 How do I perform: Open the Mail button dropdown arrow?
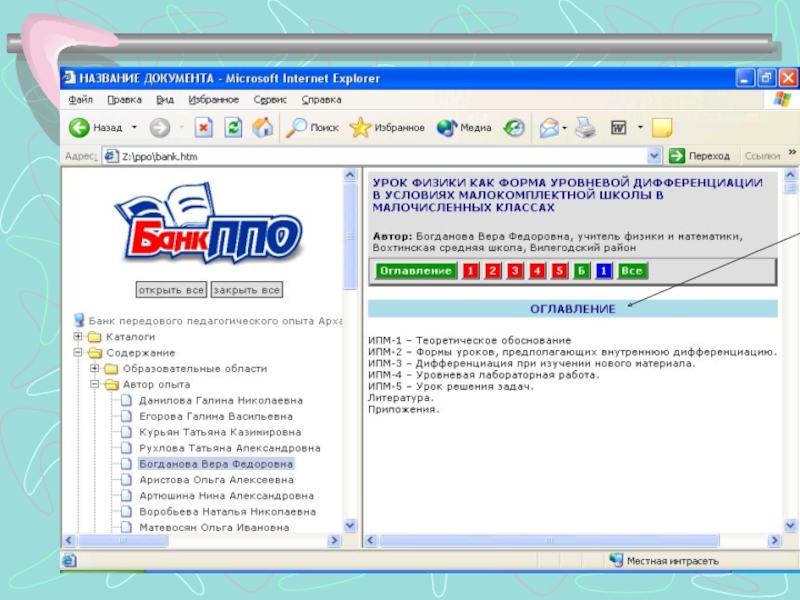coord(564,128)
